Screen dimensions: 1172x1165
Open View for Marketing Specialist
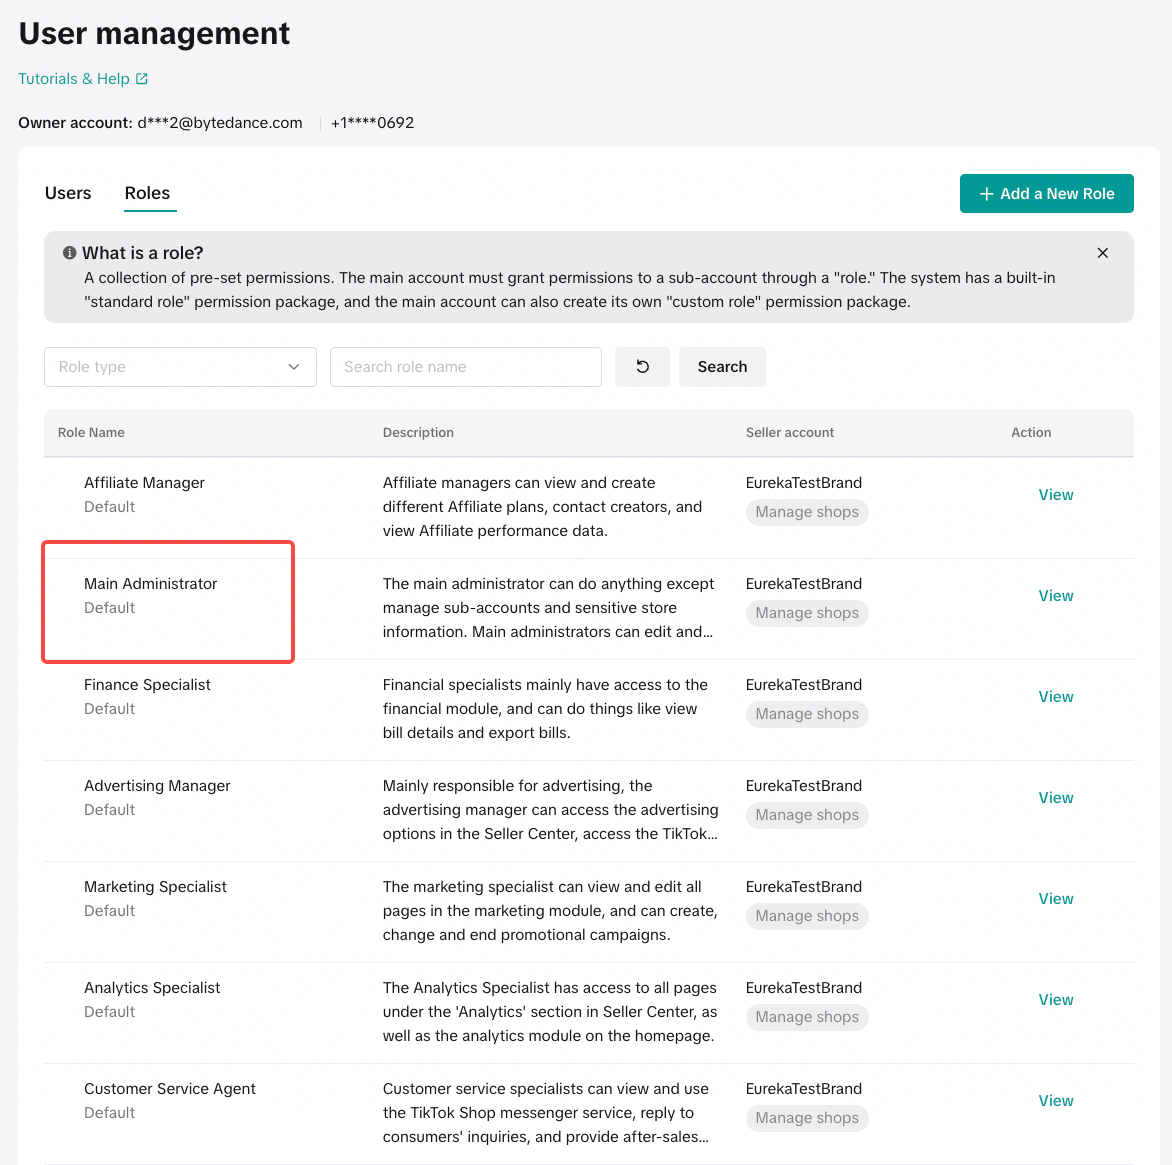point(1055,898)
